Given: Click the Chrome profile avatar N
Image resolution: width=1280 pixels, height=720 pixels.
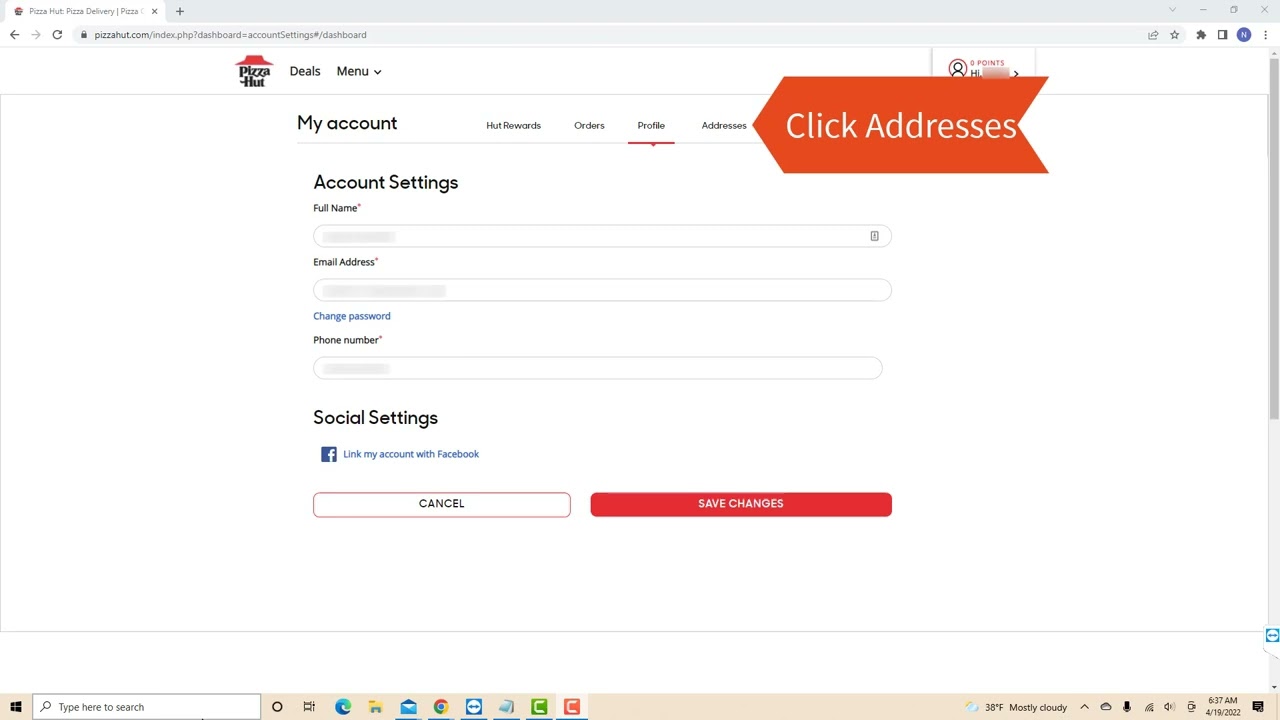Looking at the screenshot, I should tap(1244, 34).
